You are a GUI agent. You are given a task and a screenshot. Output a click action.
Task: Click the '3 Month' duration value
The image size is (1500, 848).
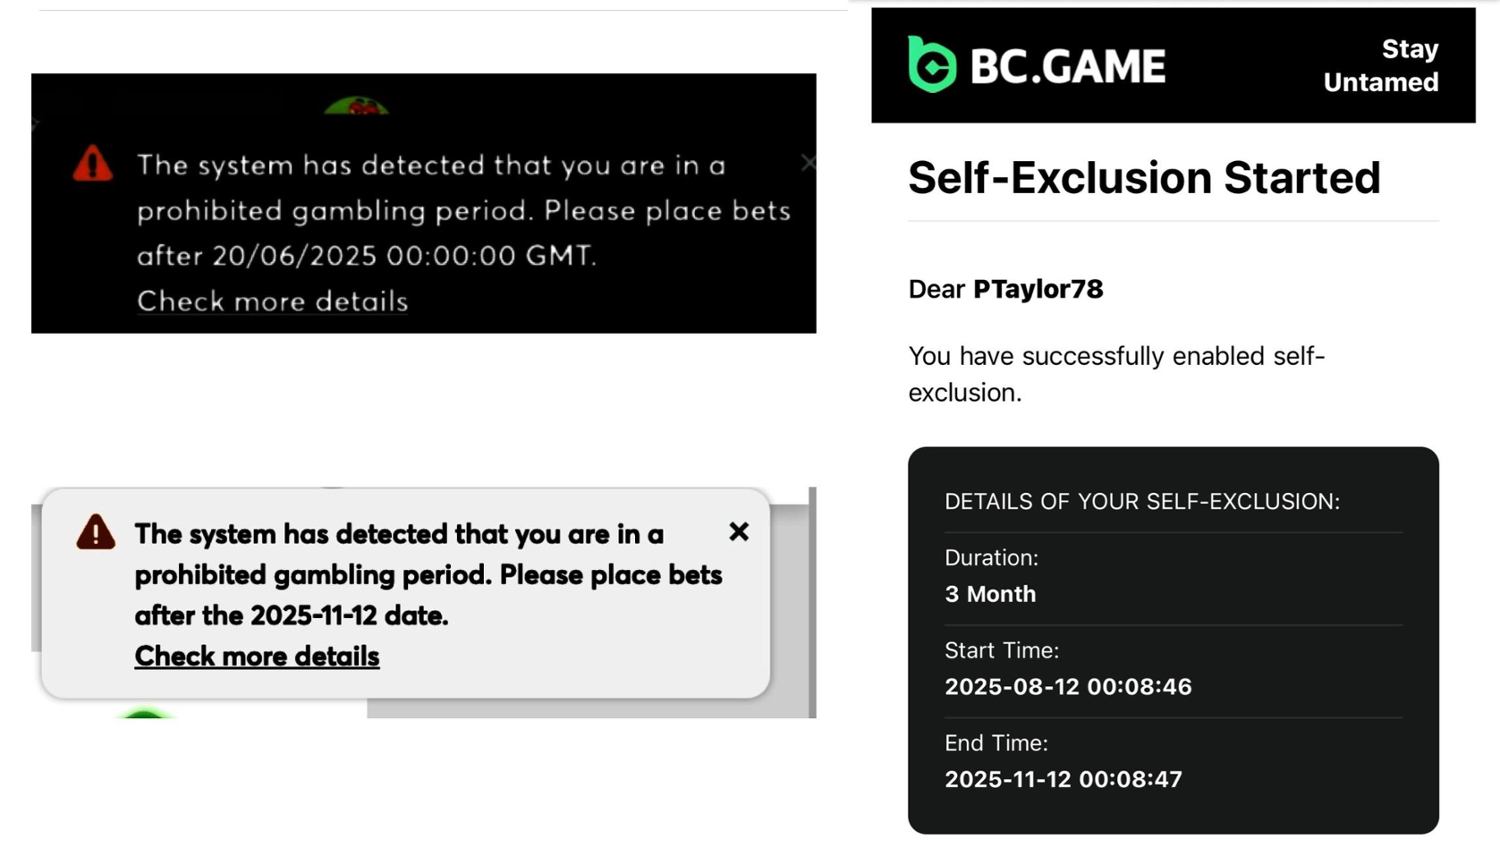990,594
